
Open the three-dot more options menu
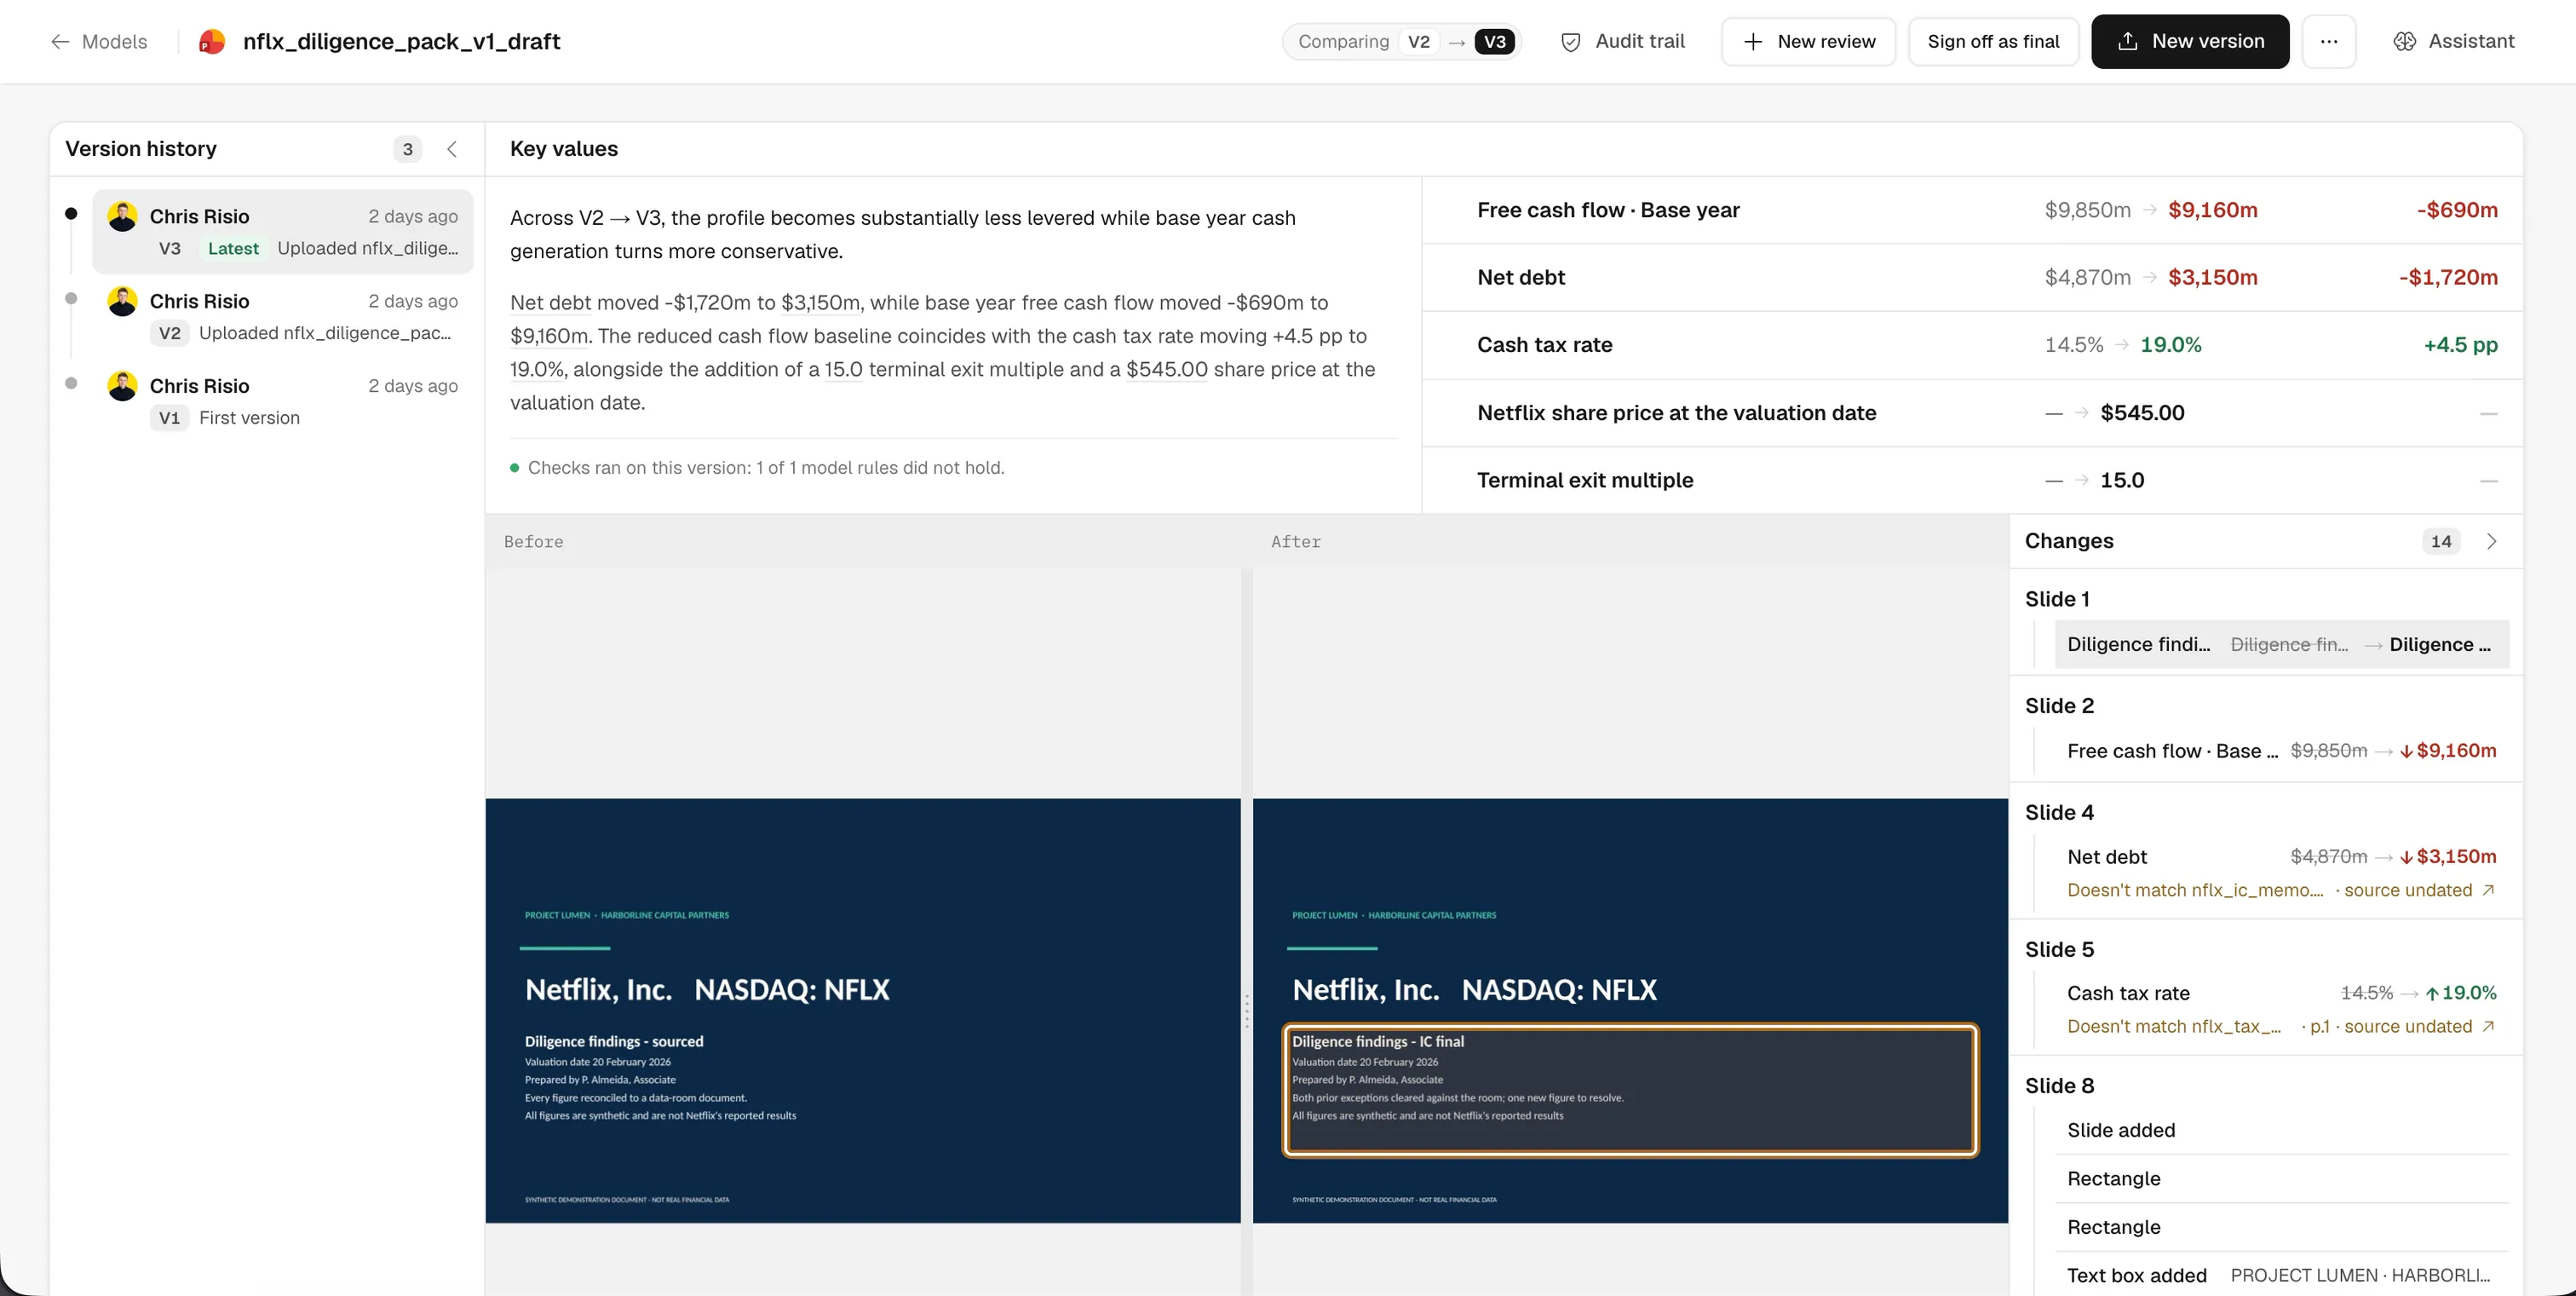(2329, 41)
